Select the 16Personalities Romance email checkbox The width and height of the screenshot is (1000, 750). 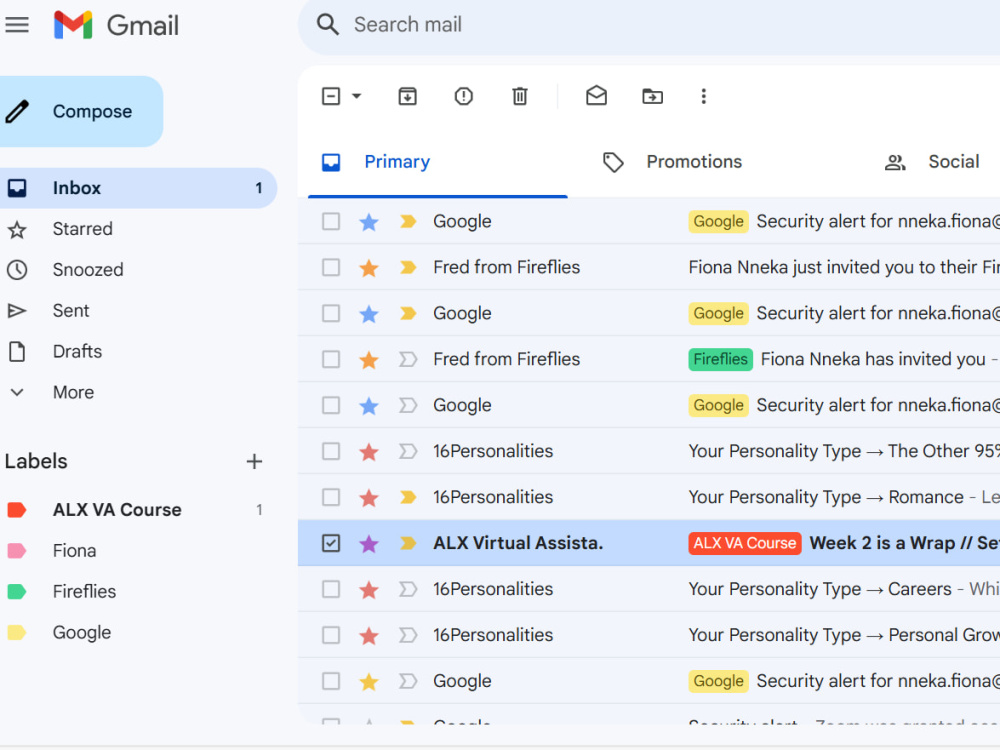331,497
